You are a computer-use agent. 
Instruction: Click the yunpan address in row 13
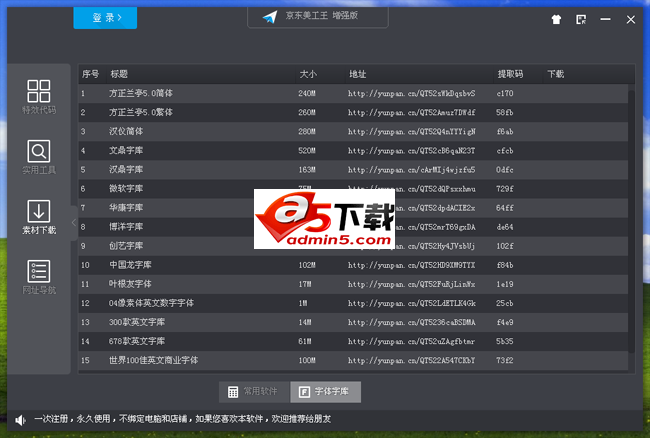pos(412,322)
